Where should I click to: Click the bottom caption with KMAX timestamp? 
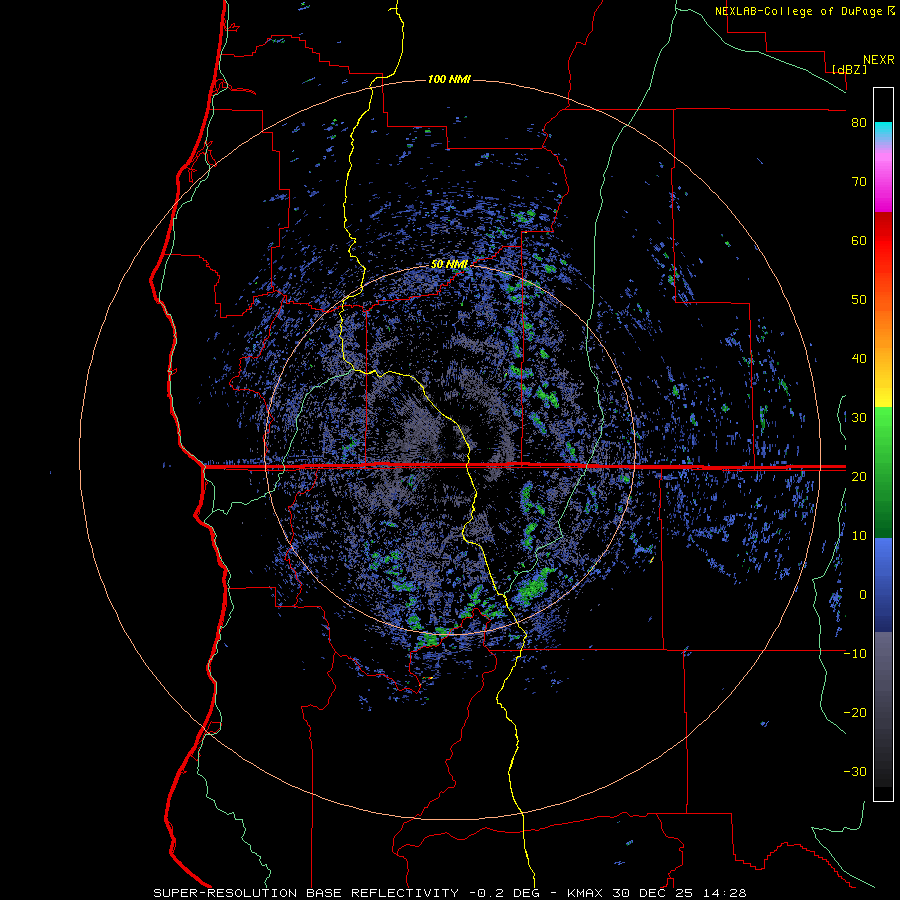coord(449,893)
